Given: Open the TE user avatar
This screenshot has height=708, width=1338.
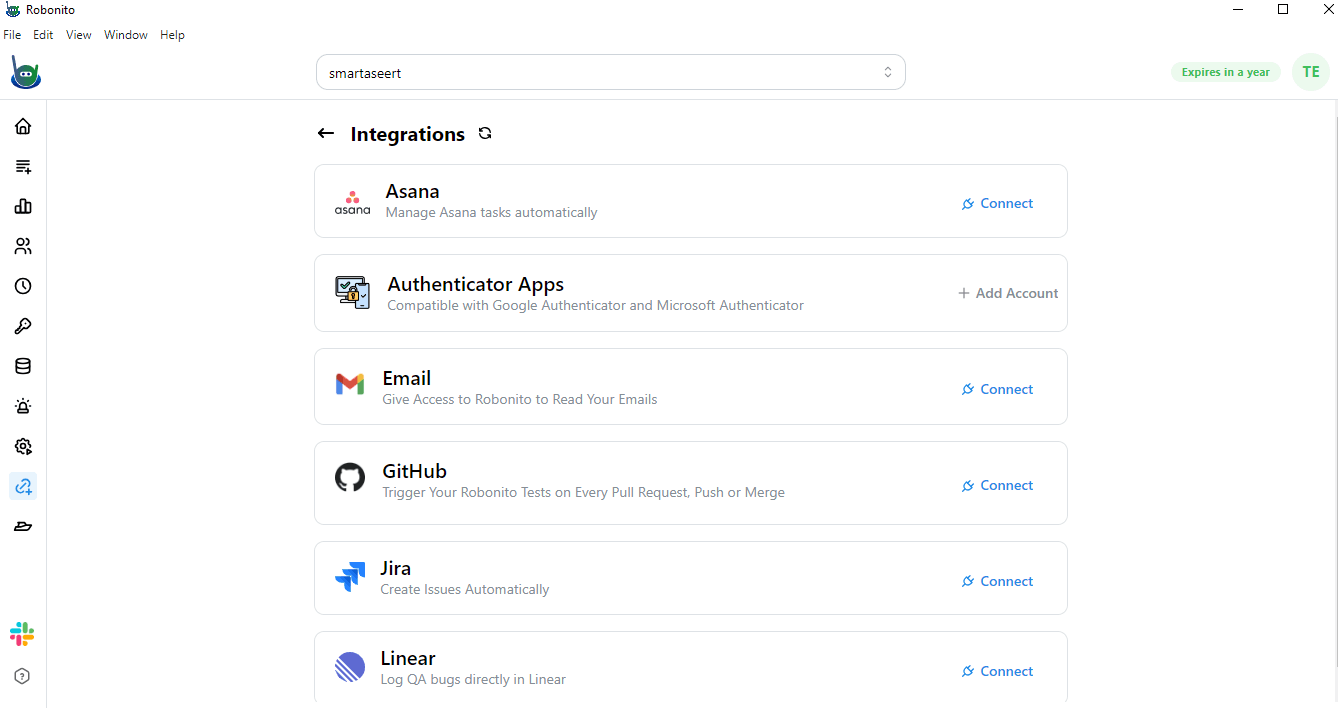Looking at the screenshot, I should coord(1311,72).
